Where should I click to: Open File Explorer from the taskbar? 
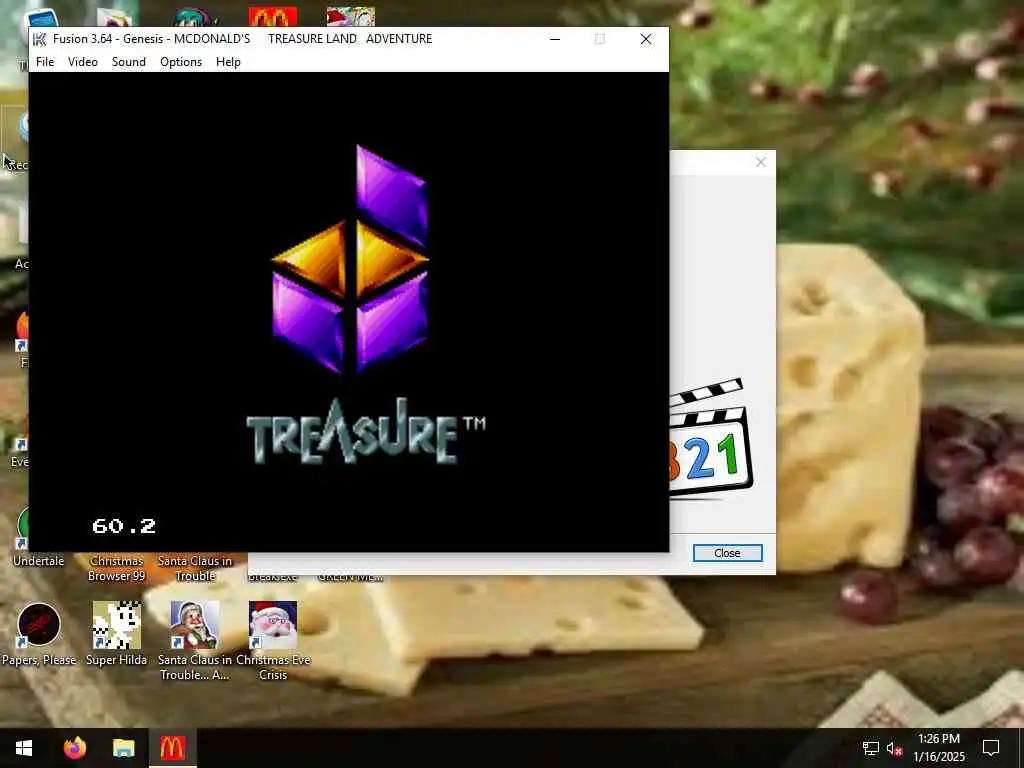coord(123,748)
